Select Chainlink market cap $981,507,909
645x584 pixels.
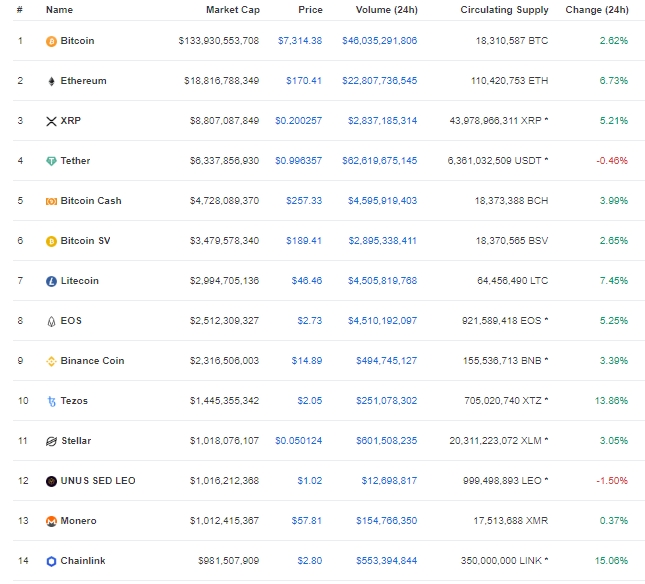tap(229, 561)
